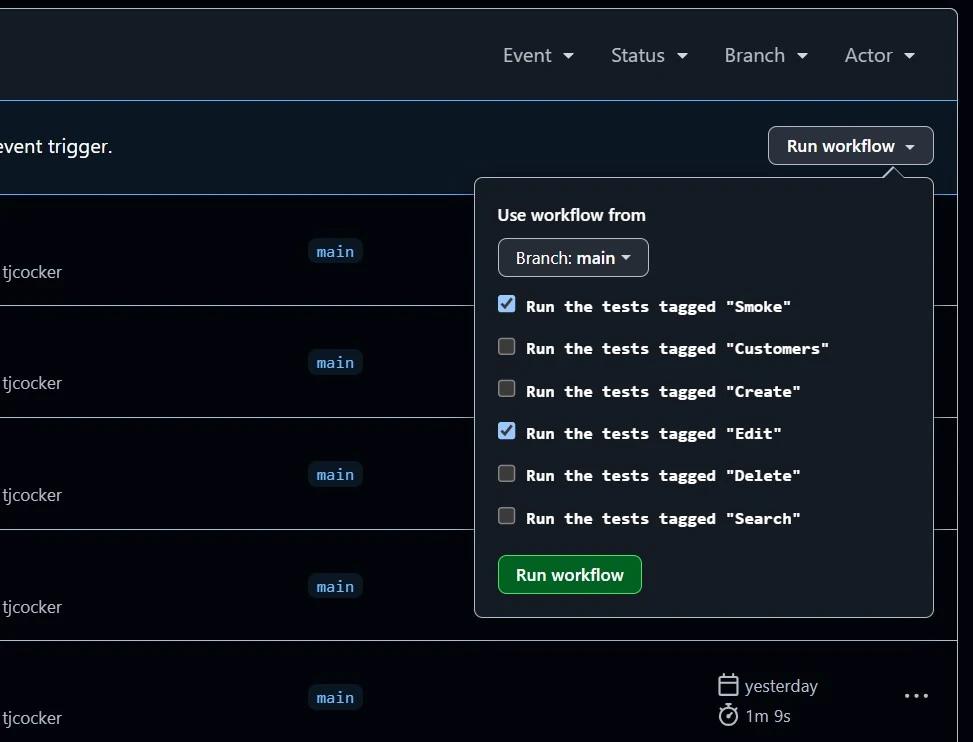The height and width of the screenshot is (742, 973).
Task: Click the main branch label in yesterday's run
Action: (x=335, y=698)
